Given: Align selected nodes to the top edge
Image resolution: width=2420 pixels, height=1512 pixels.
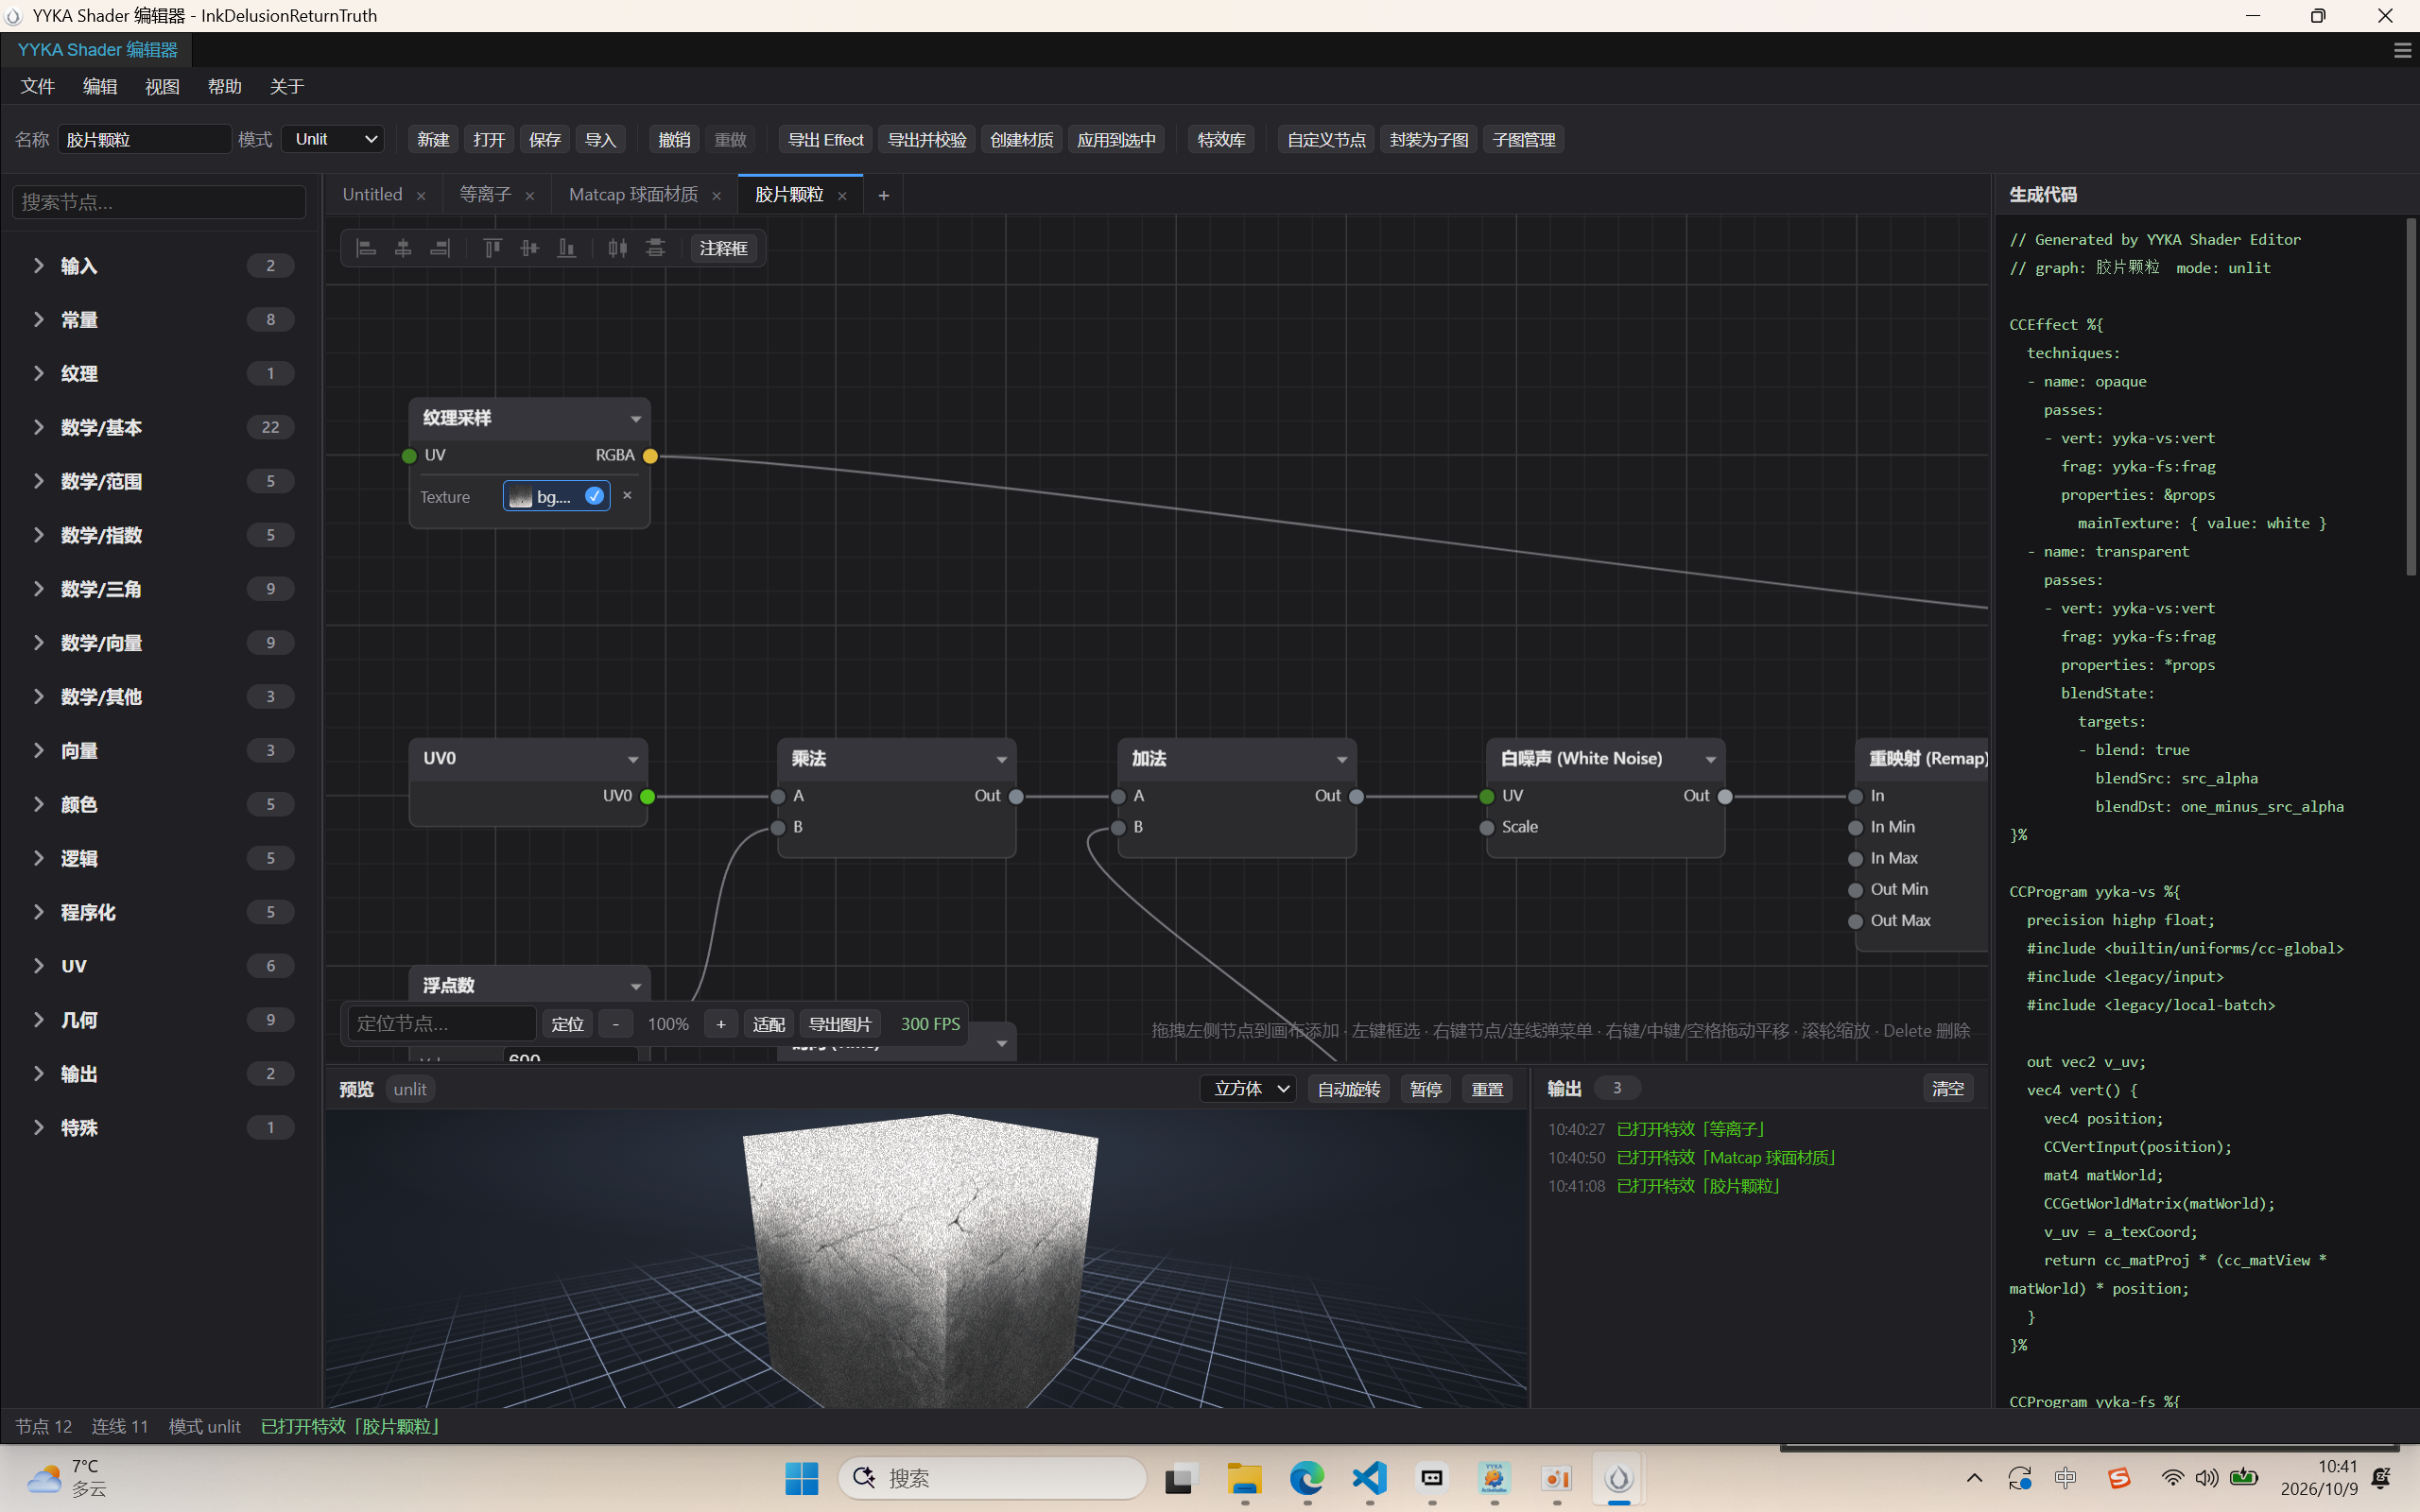Looking at the screenshot, I should 492,248.
